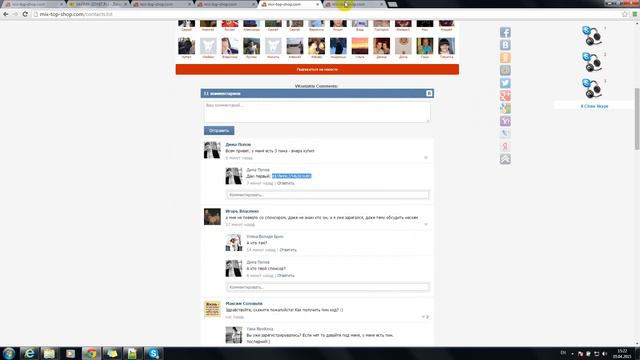
Task: Click the gray home share icon at bottom
Action: pyautogui.click(x=505, y=159)
